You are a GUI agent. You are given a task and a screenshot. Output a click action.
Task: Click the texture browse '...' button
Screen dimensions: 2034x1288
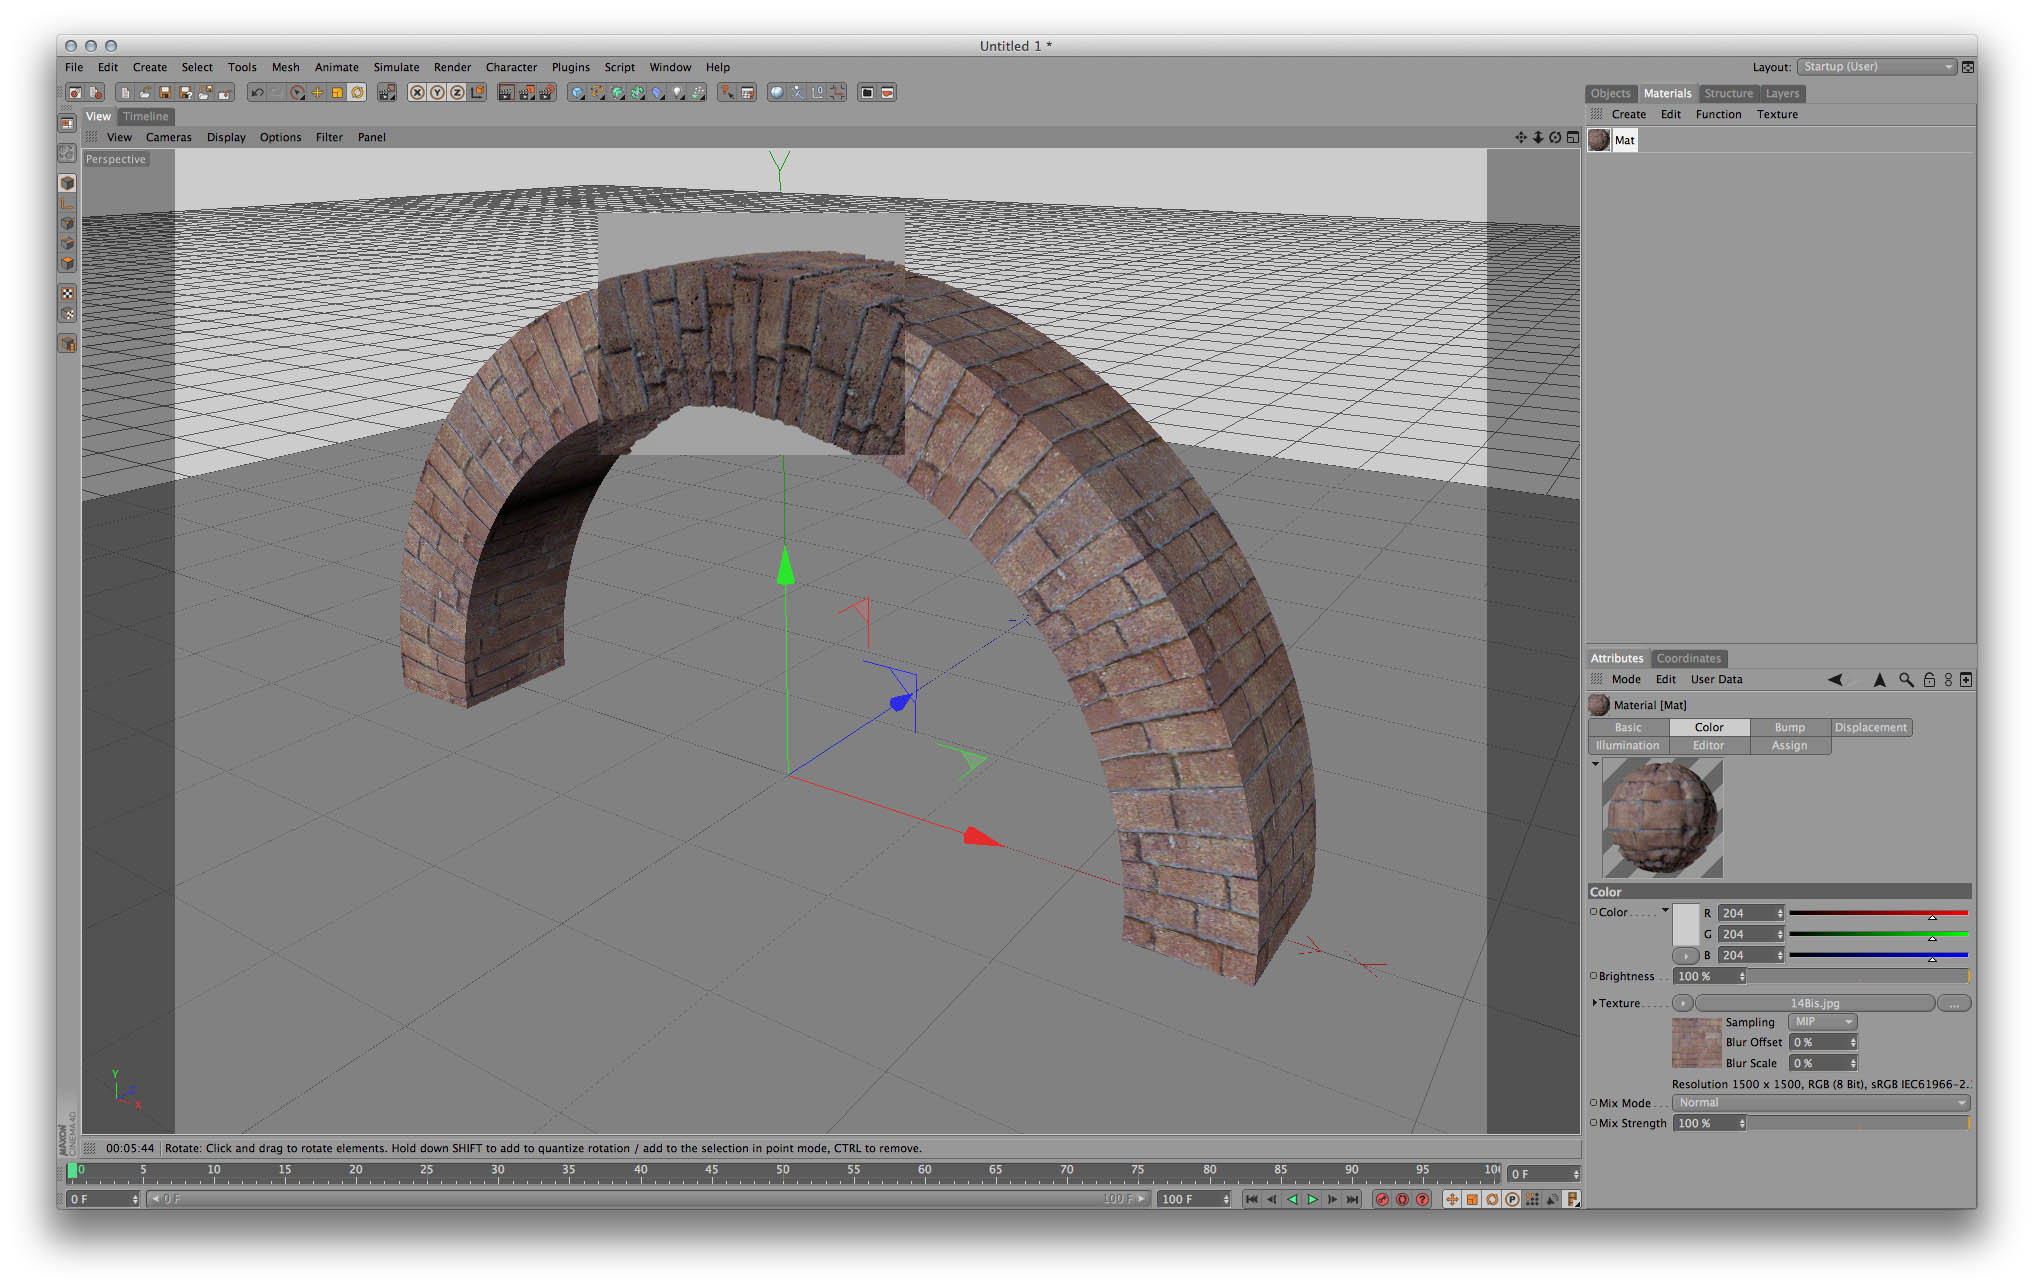pos(1953,1003)
